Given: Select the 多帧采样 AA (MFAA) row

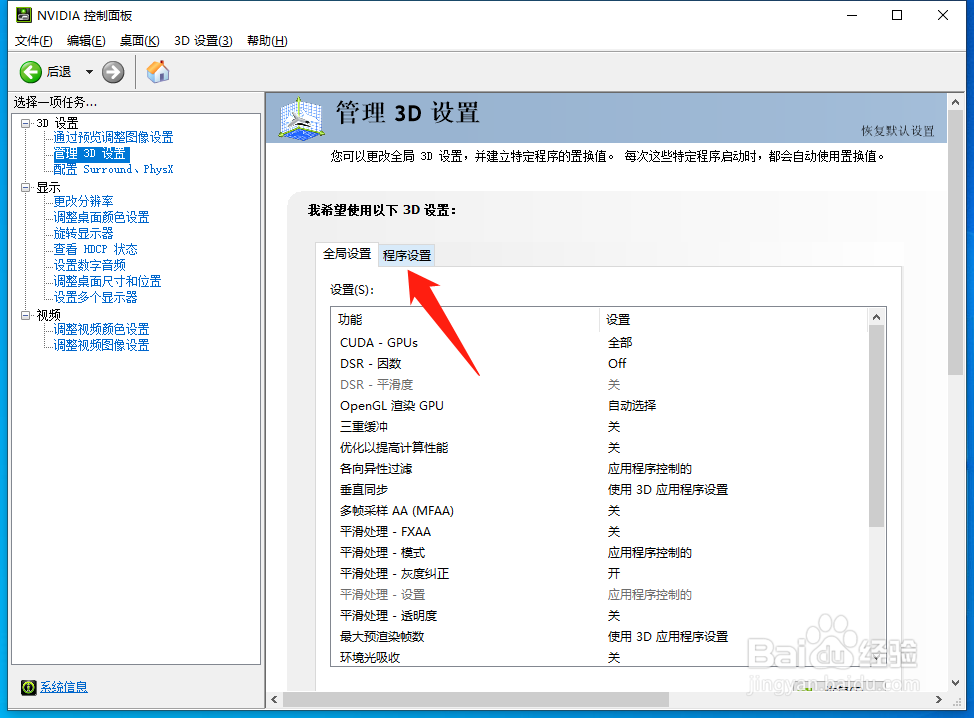Looking at the screenshot, I should tap(600, 511).
